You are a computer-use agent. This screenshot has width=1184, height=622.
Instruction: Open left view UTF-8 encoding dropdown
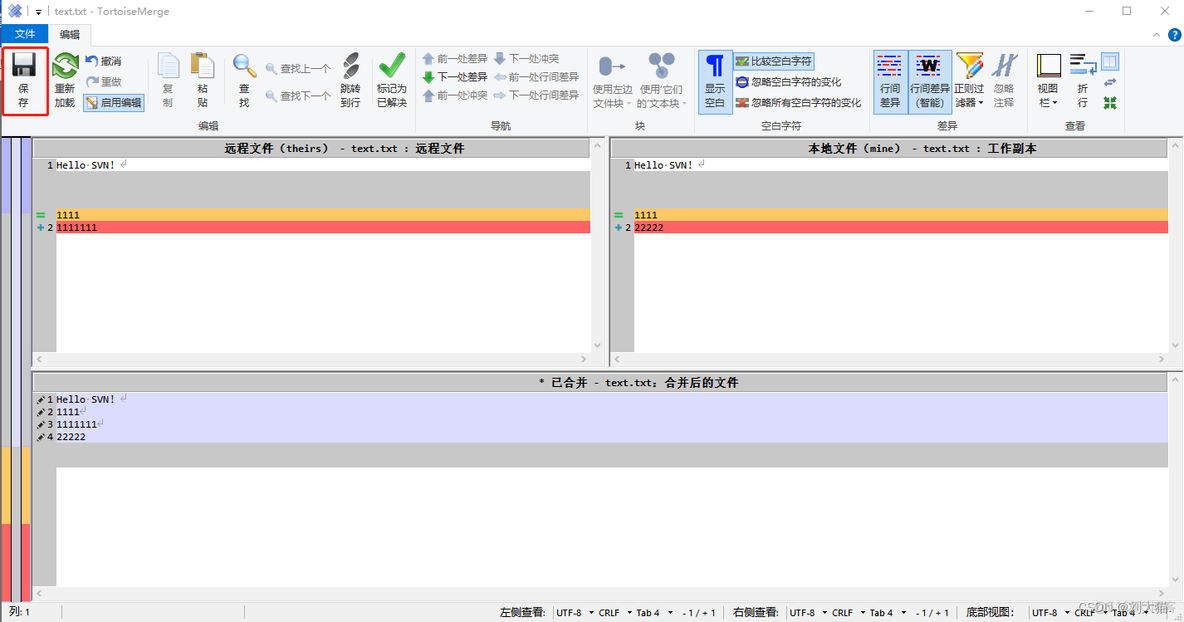pyautogui.click(x=575, y=612)
